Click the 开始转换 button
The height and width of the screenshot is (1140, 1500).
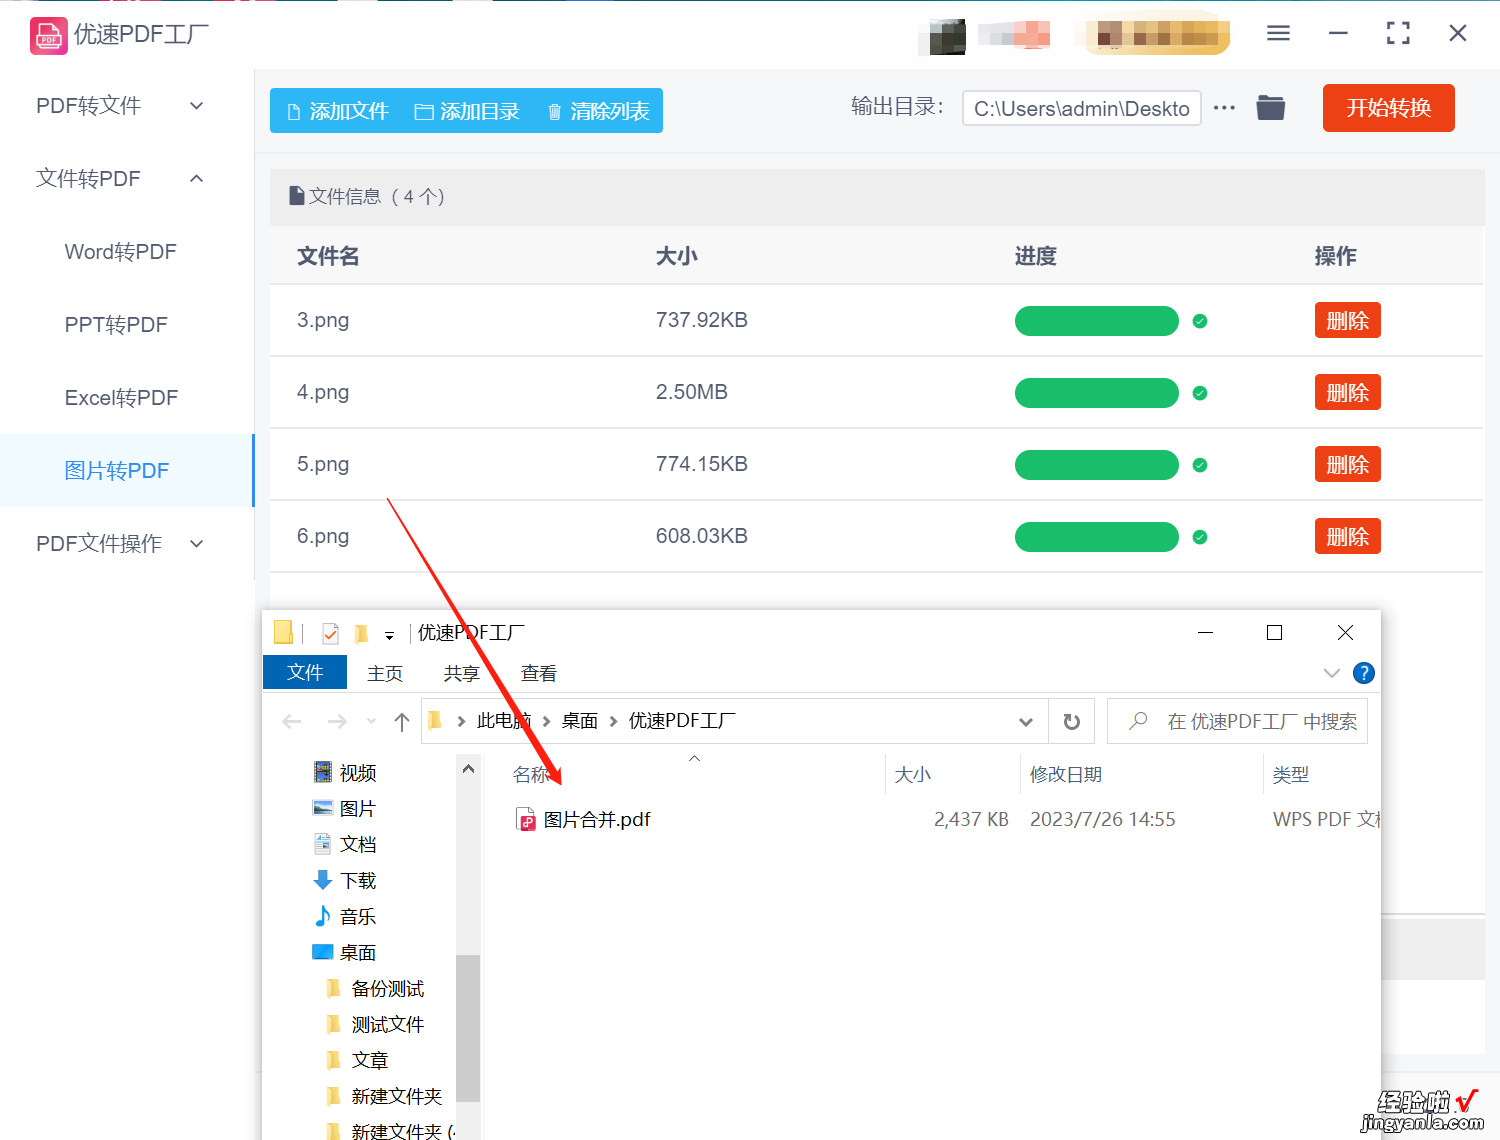pos(1388,108)
